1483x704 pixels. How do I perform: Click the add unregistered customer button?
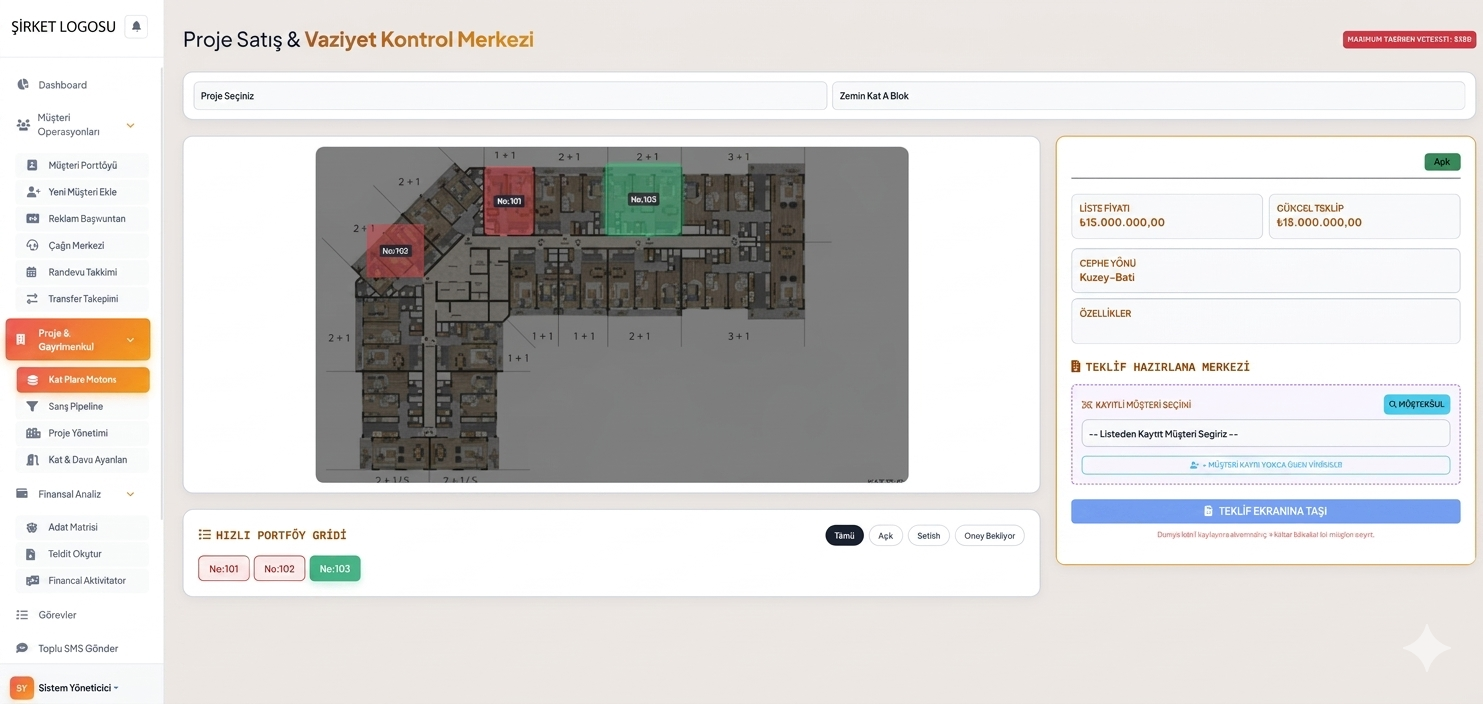[x=1265, y=465]
